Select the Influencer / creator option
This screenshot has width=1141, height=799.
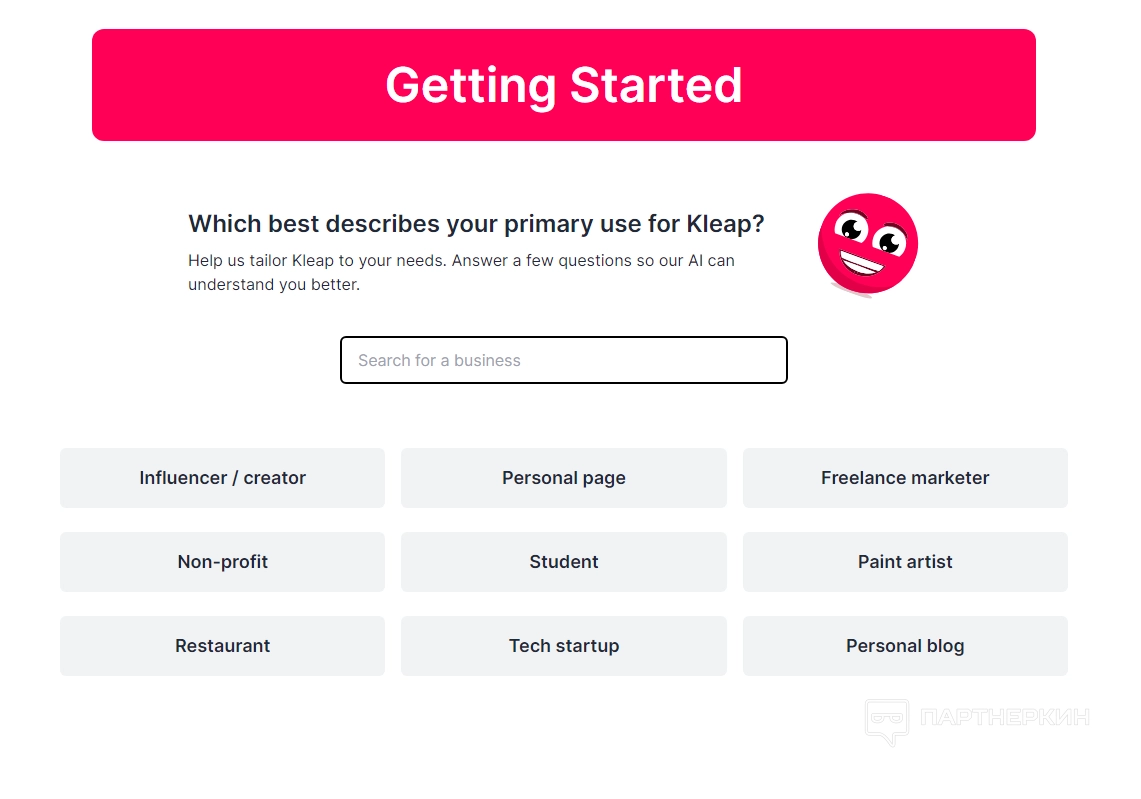[222, 478]
